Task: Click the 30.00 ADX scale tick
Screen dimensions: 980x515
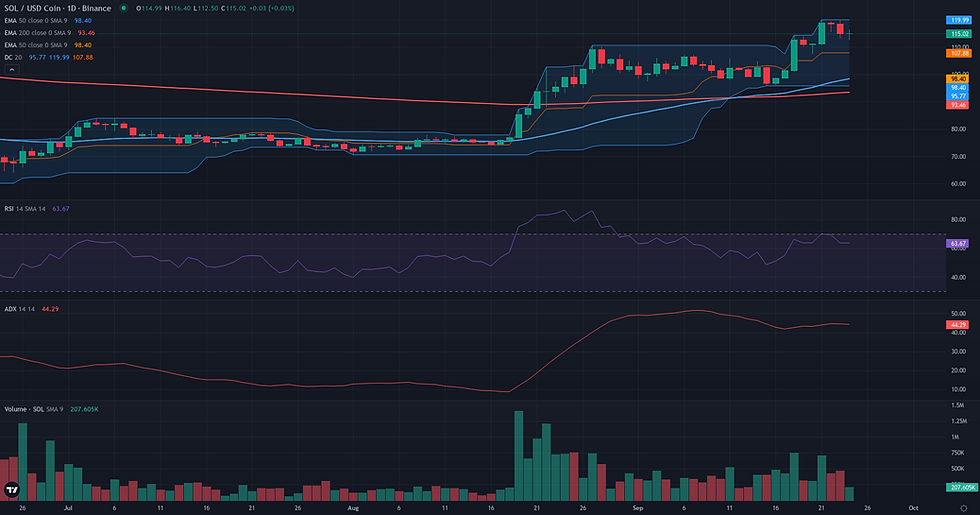Action: click(x=958, y=351)
